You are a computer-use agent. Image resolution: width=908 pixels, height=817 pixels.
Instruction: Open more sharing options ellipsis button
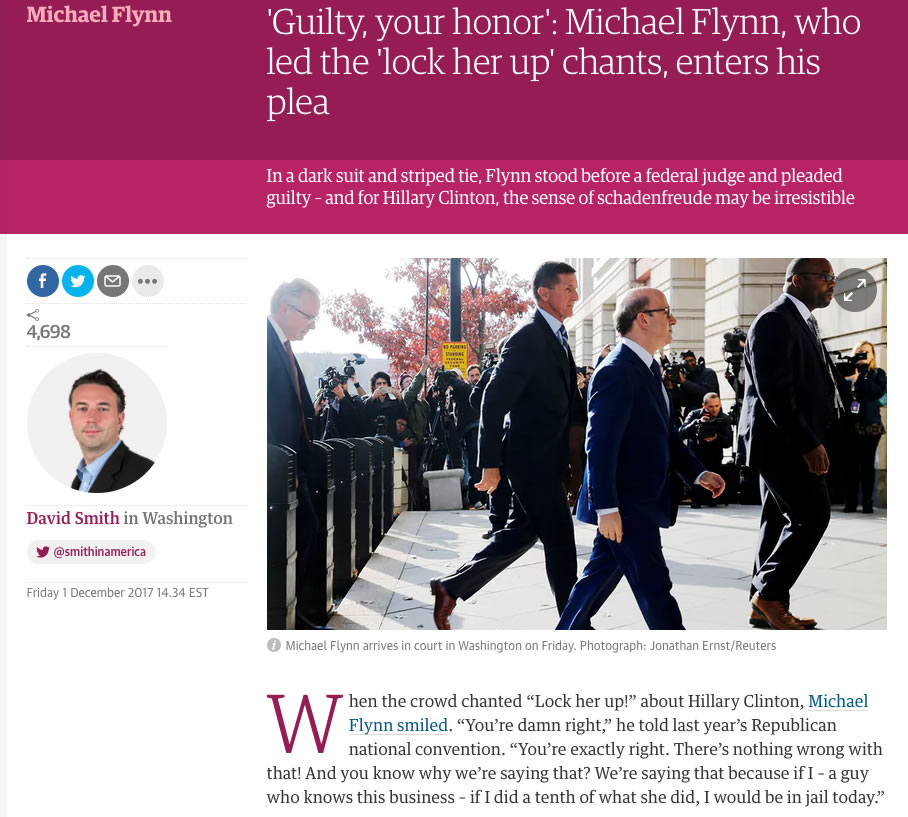pyautogui.click(x=148, y=281)
